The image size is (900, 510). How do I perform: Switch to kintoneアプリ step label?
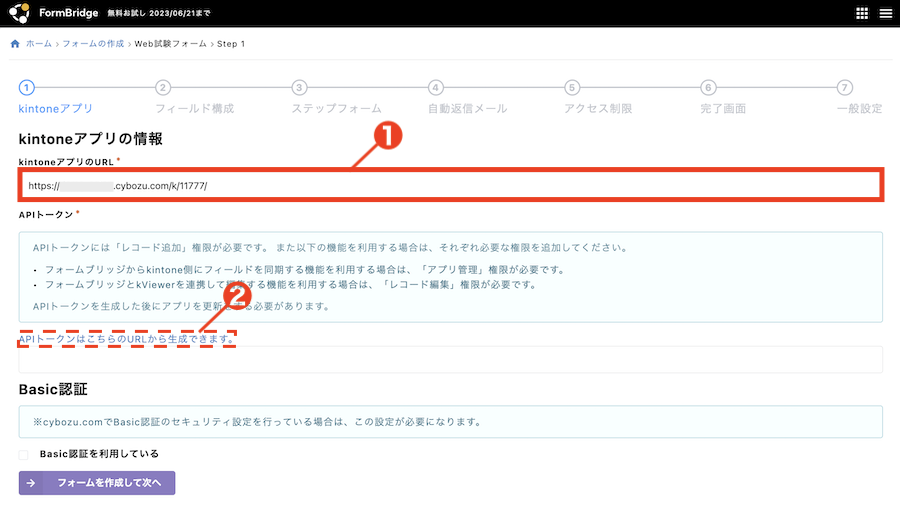click(55, 108)
